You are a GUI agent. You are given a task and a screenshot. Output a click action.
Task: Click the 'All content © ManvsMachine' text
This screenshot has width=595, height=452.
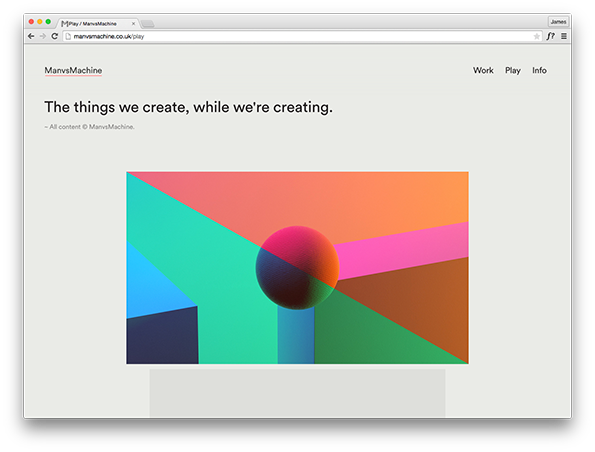point(91,127)
